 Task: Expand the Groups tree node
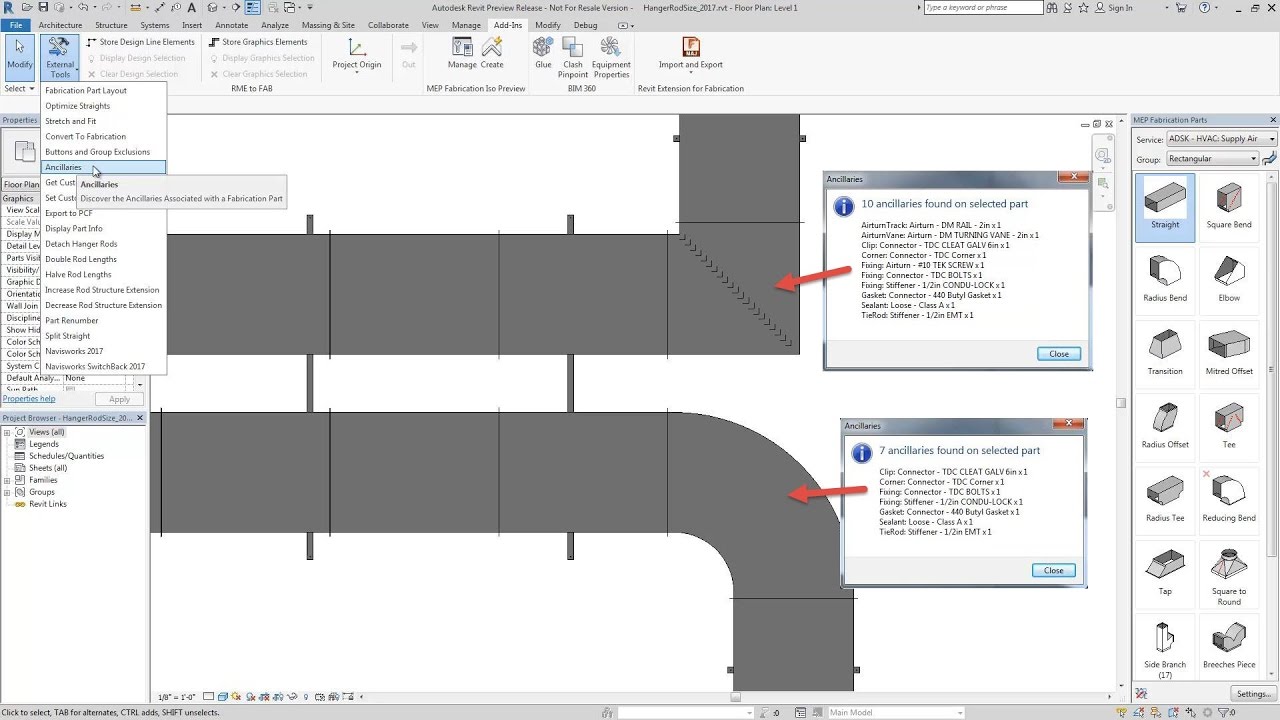click(7, 492)
